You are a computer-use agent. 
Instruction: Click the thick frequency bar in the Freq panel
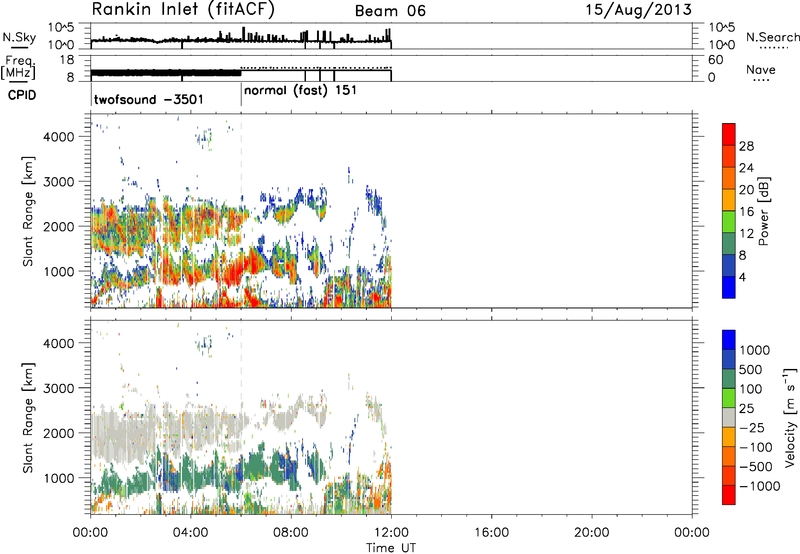coord(166,73)
